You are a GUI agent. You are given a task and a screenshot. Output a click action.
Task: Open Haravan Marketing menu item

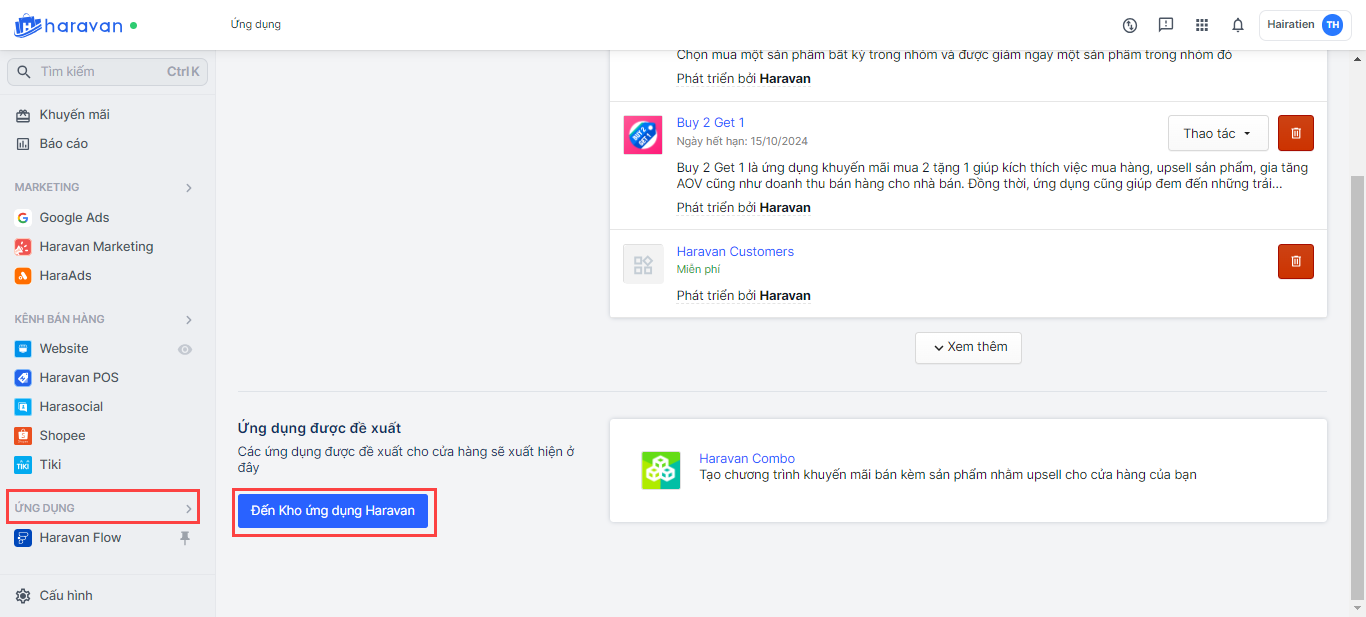97,247
